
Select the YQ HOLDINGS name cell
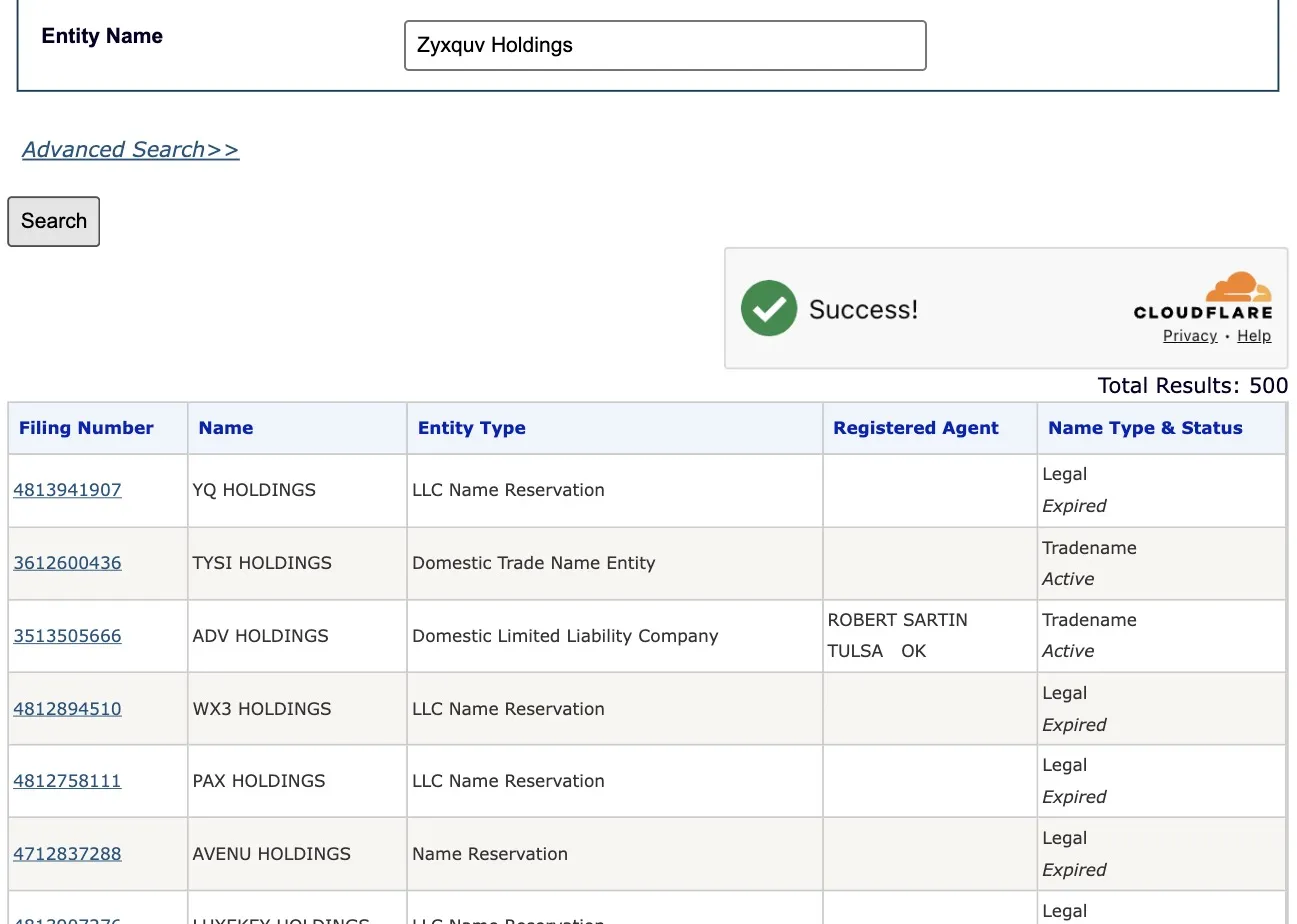pyautogui.click(x=297, y=491)
